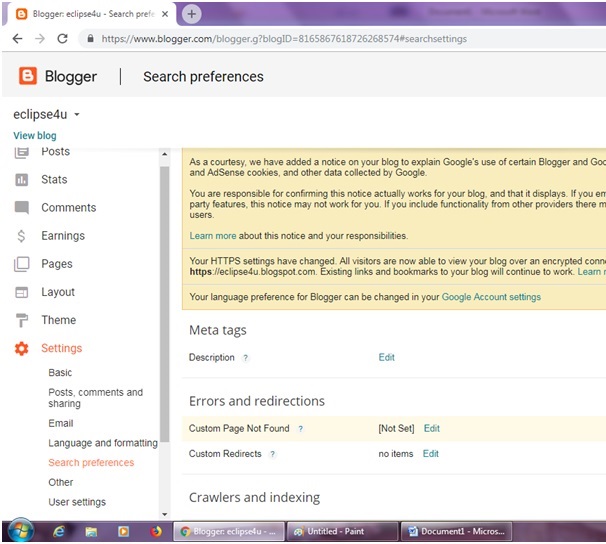This screenshot has width=606, height=544.
Task: Click the Layout icon in sidebar
Action: click(22, 292)
